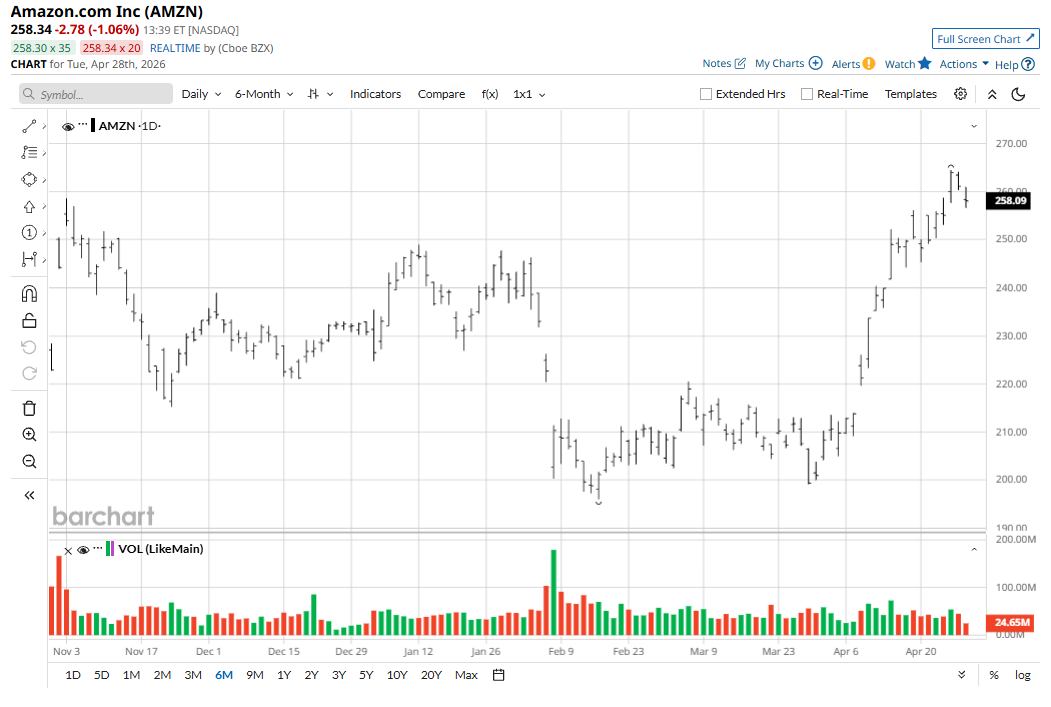Select the Max range tab

click(x=466, y=675)
